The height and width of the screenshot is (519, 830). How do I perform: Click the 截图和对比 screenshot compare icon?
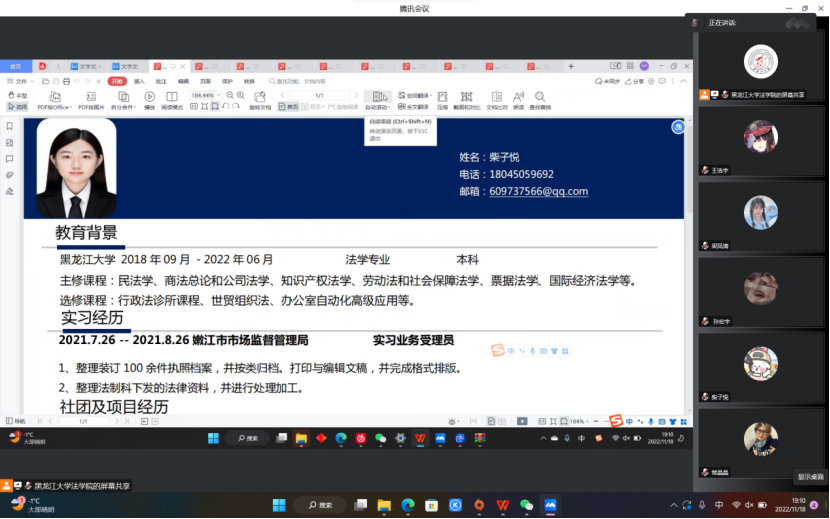(467, 99)
